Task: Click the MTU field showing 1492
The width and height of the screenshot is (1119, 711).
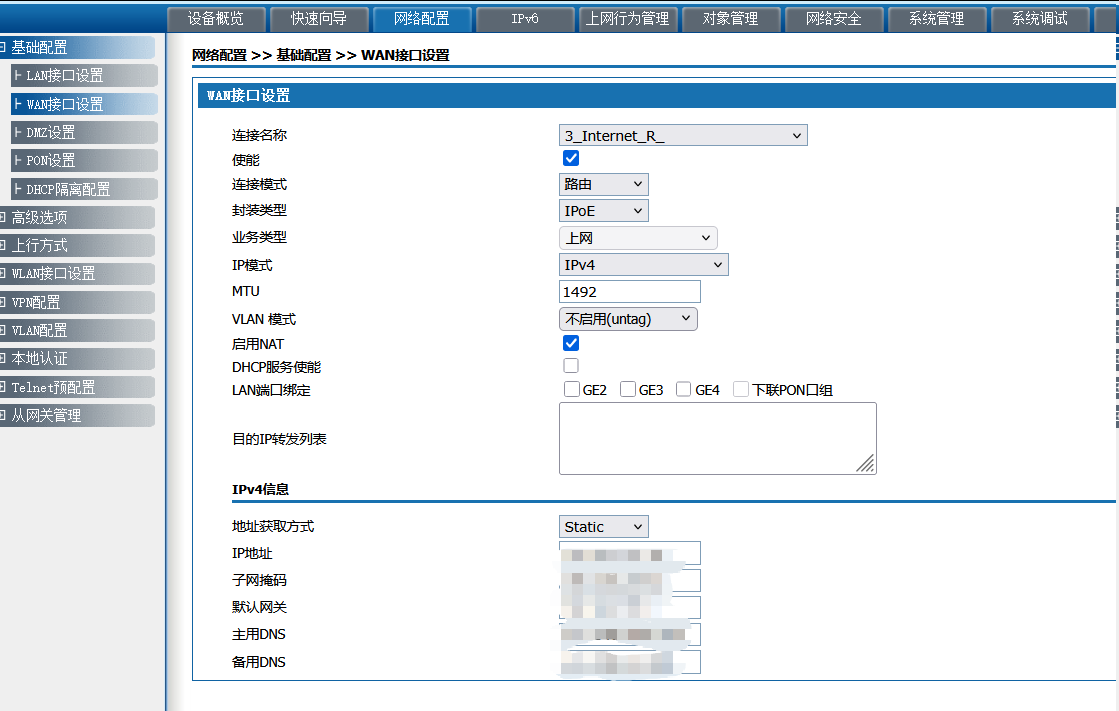Action: coord(629,292)
